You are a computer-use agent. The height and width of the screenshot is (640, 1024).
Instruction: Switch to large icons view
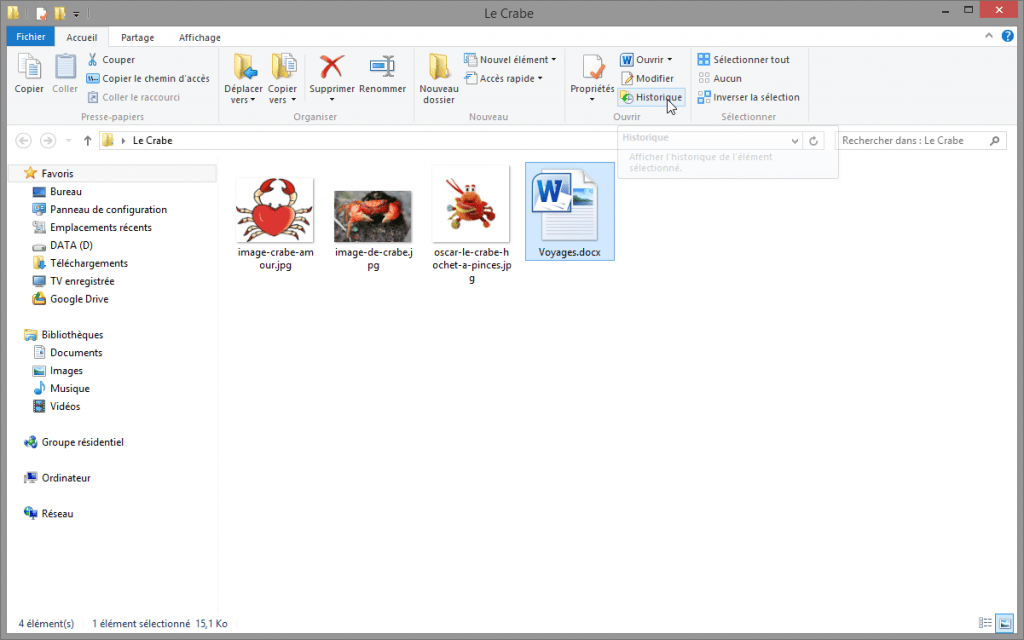click(1004, 623)
